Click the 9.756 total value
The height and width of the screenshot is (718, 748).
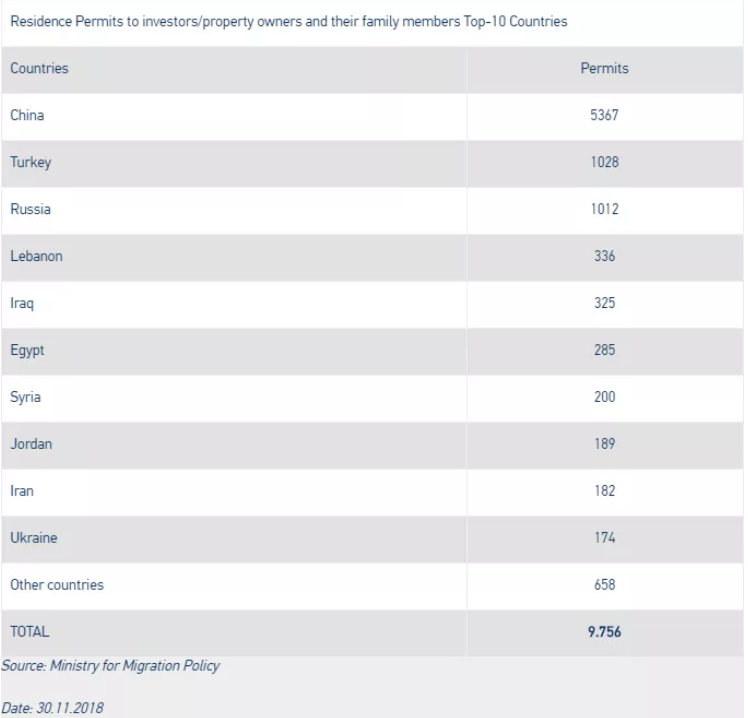[x=604, y=632]
